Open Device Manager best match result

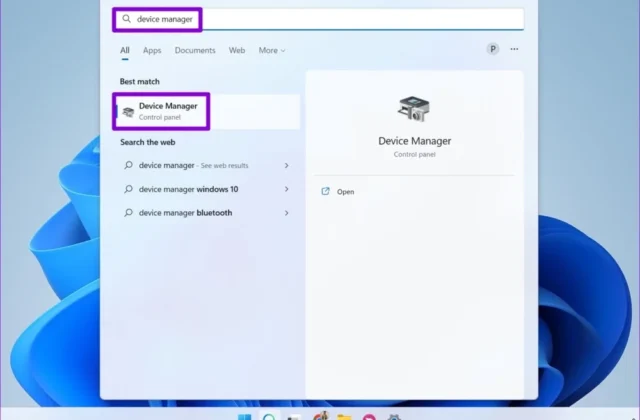pos(208,111)
